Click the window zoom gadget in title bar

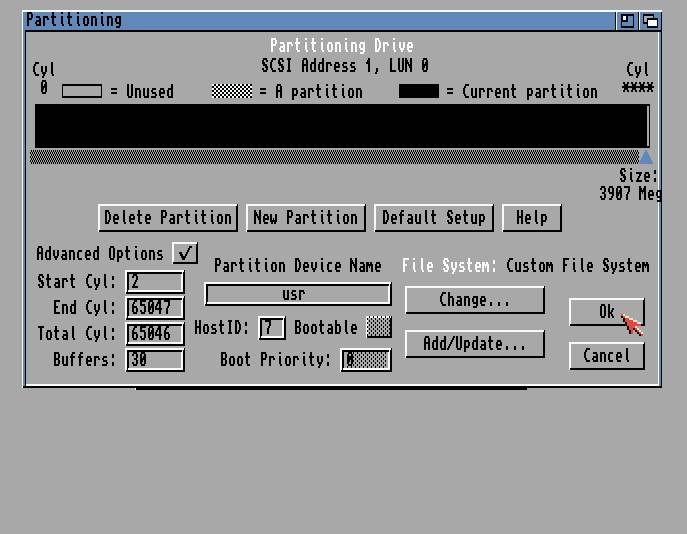[627, 20]
